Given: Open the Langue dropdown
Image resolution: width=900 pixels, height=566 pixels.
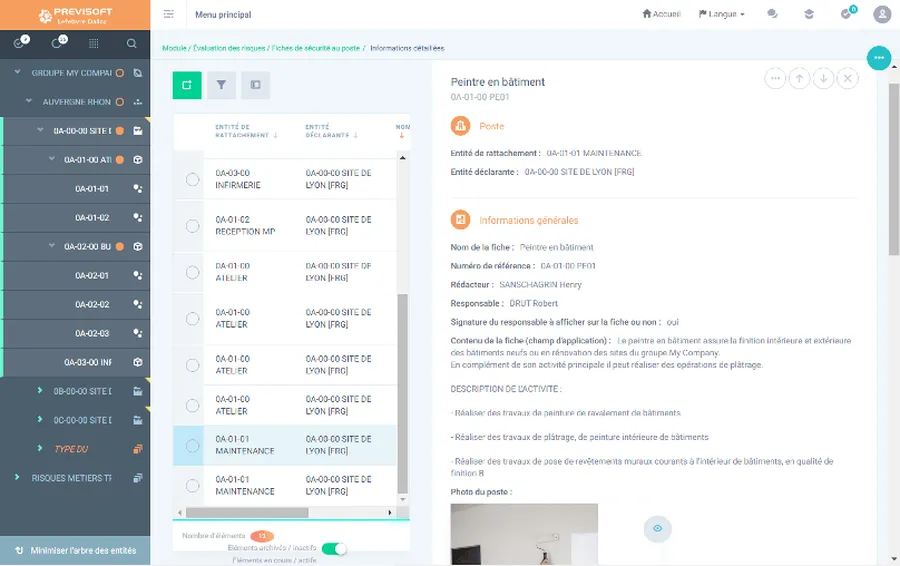Looking at the screenshot, I should (721, 14).
